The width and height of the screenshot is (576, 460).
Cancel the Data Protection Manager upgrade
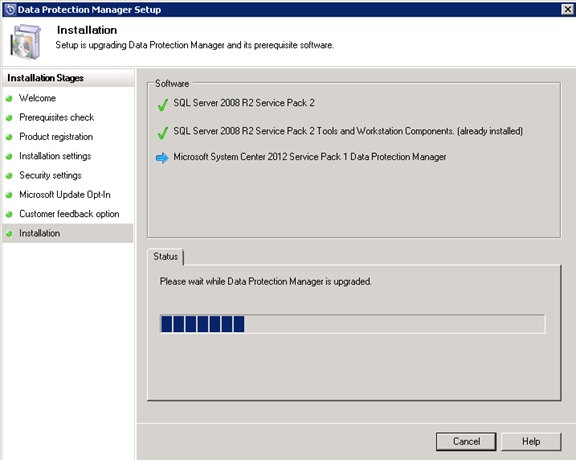pos(466,441)
